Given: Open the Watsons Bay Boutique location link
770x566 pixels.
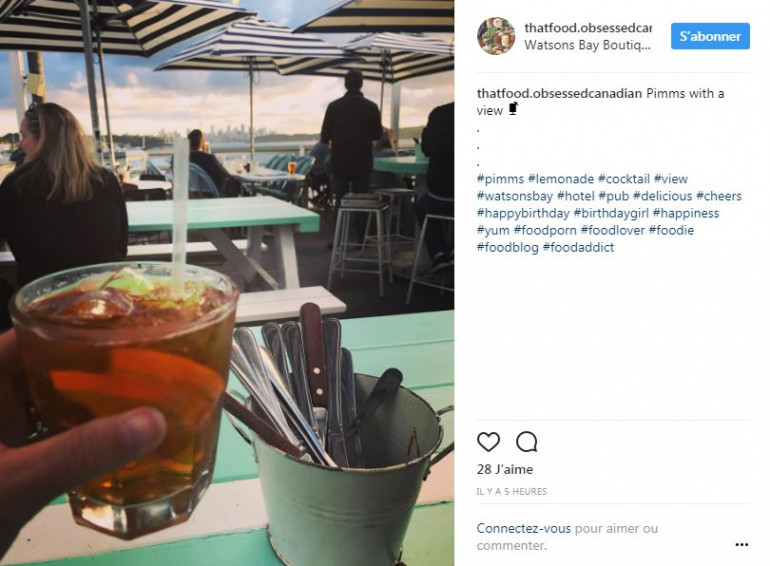Looking at the screenshot, I should coord(587,45).
